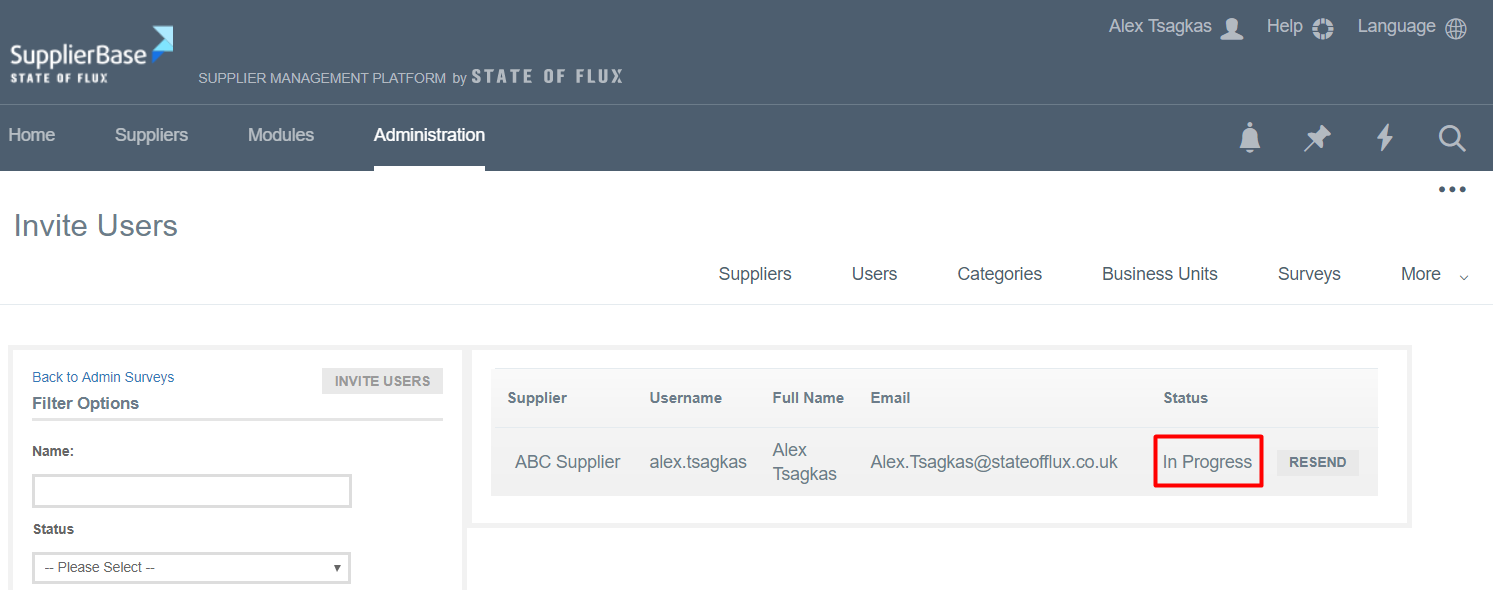The image size is (1493, 590).
Task: Go to the Home menu
Action: 32,135
